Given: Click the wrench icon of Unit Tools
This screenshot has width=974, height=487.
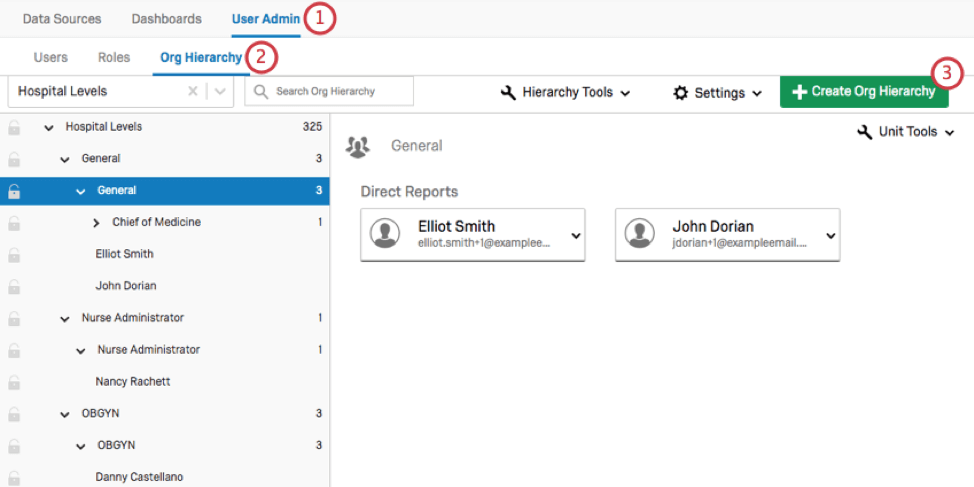Looking at the screenshot, I should pyautogui.click(x=865, y=132).
